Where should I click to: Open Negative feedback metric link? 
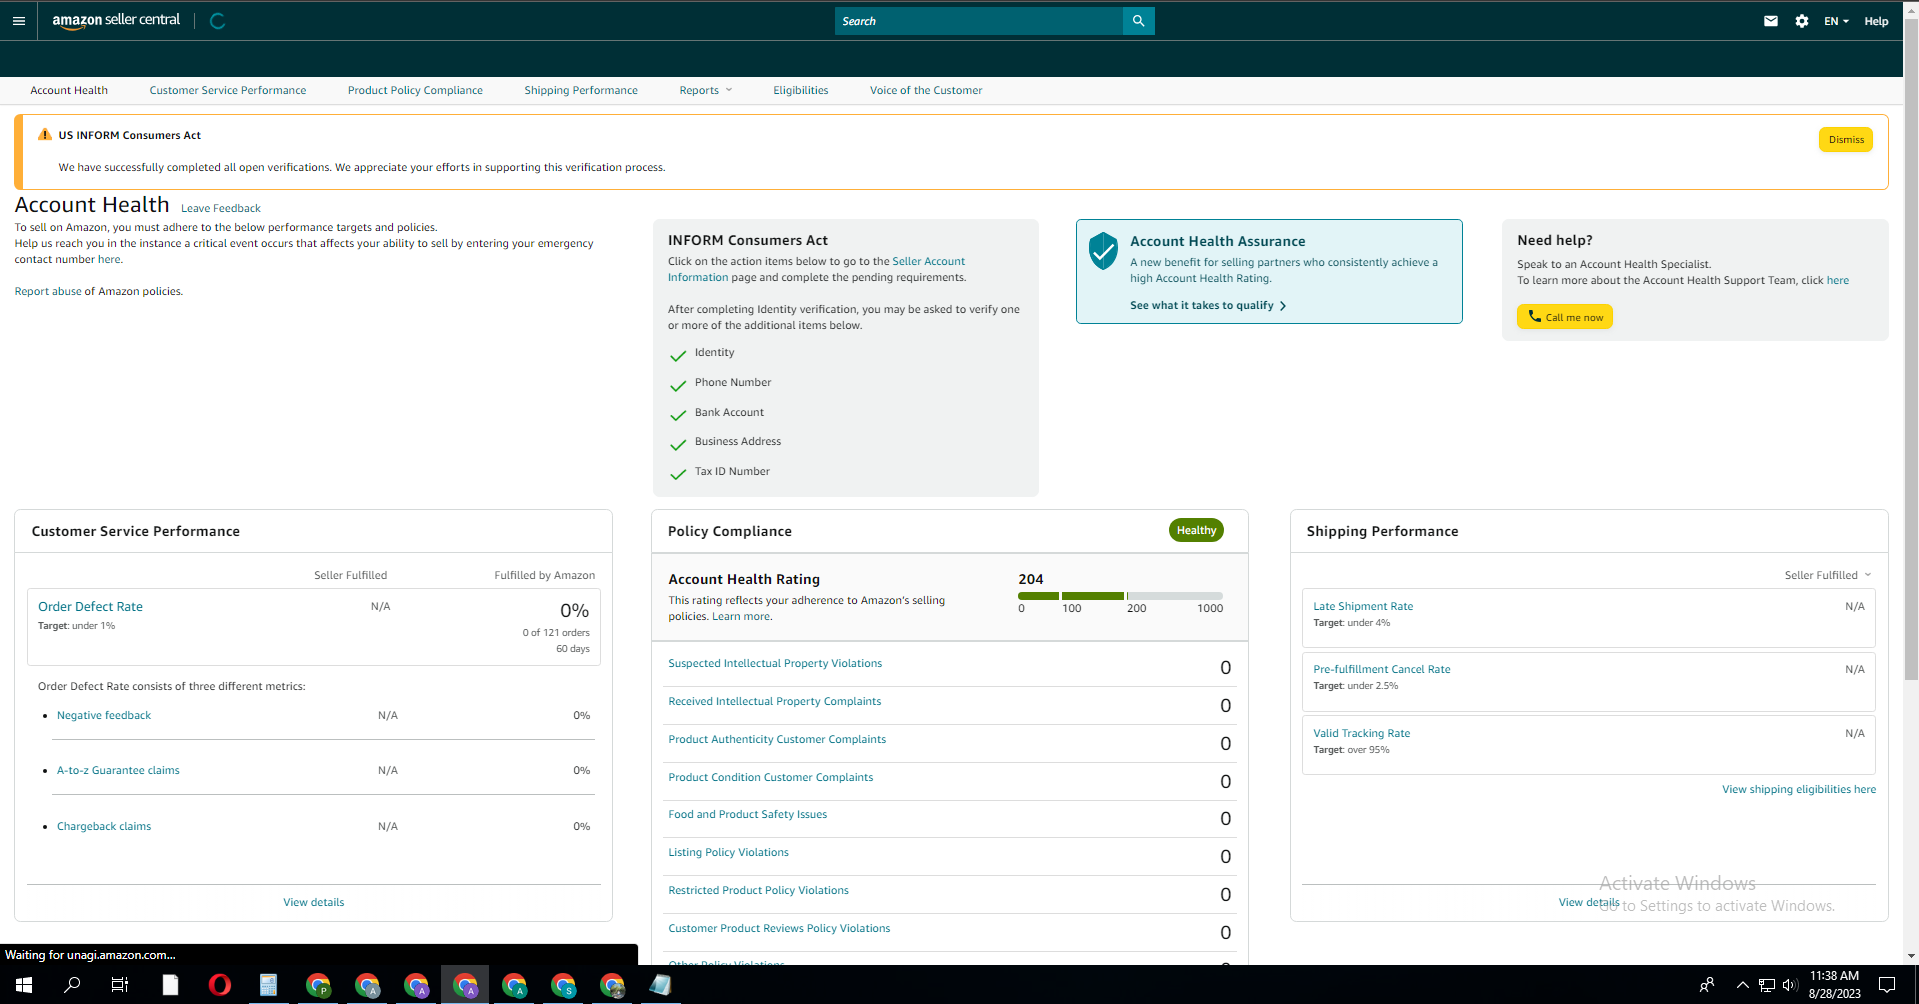point(104,715)
